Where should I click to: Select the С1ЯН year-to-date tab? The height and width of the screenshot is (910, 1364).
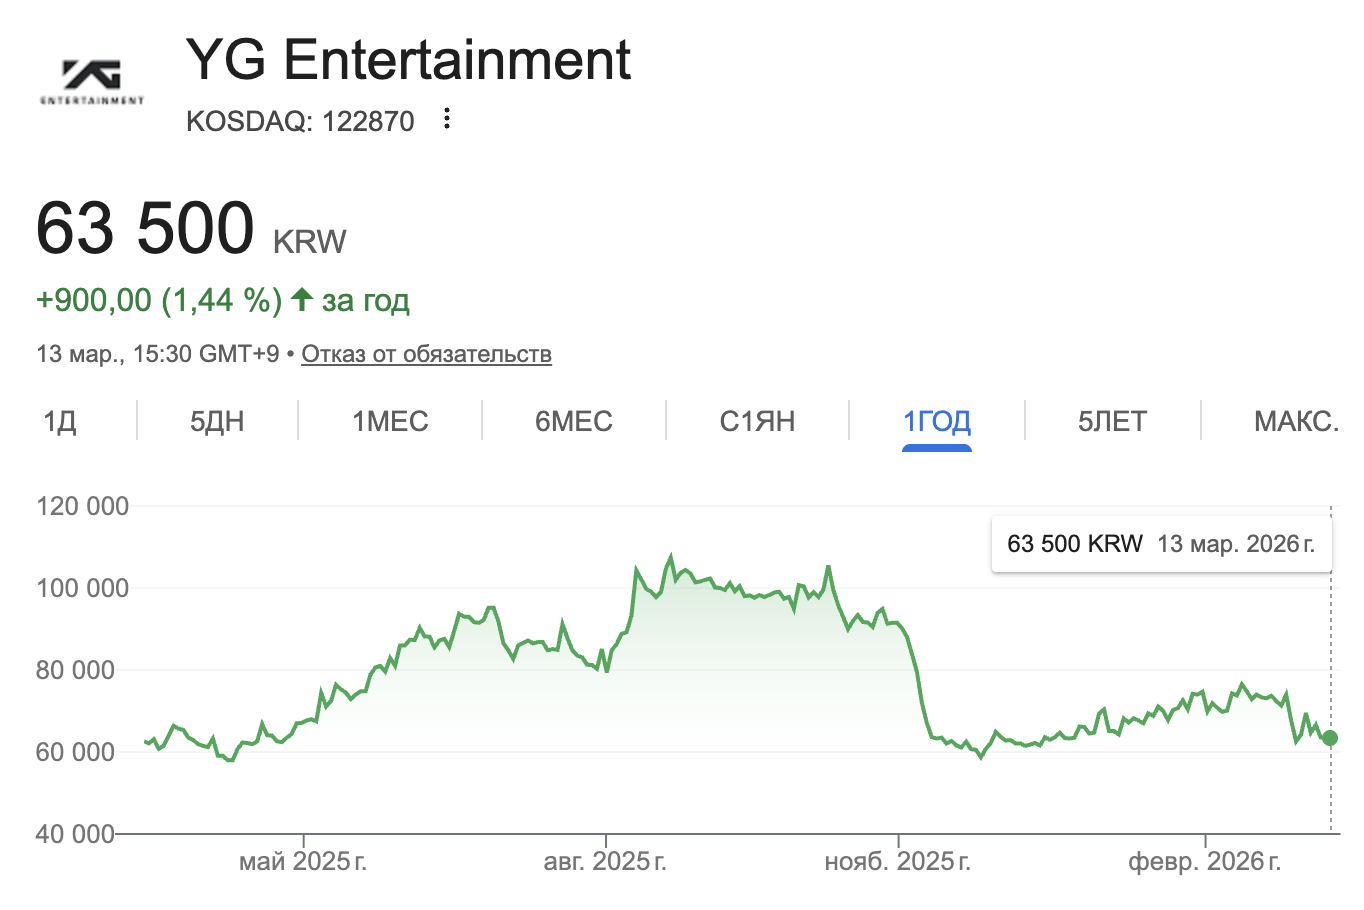757,421
